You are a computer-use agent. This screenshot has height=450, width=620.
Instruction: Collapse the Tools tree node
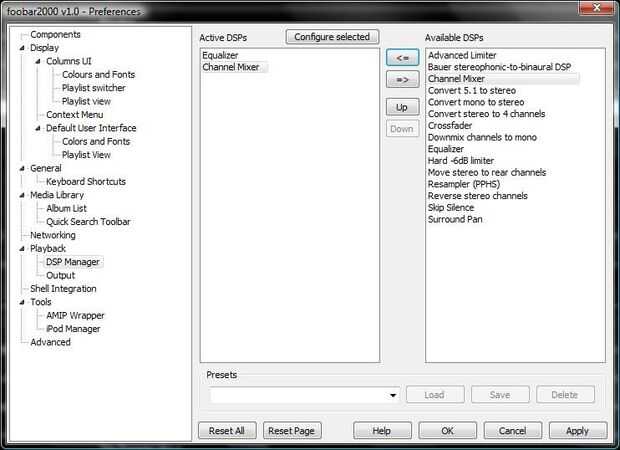(22, 302)
